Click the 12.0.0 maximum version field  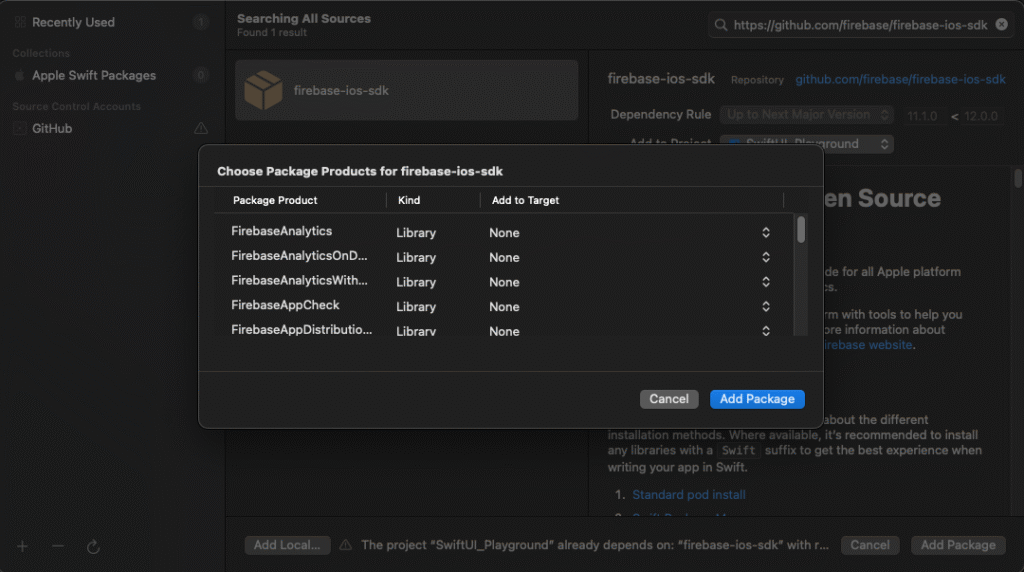(981, 116)
